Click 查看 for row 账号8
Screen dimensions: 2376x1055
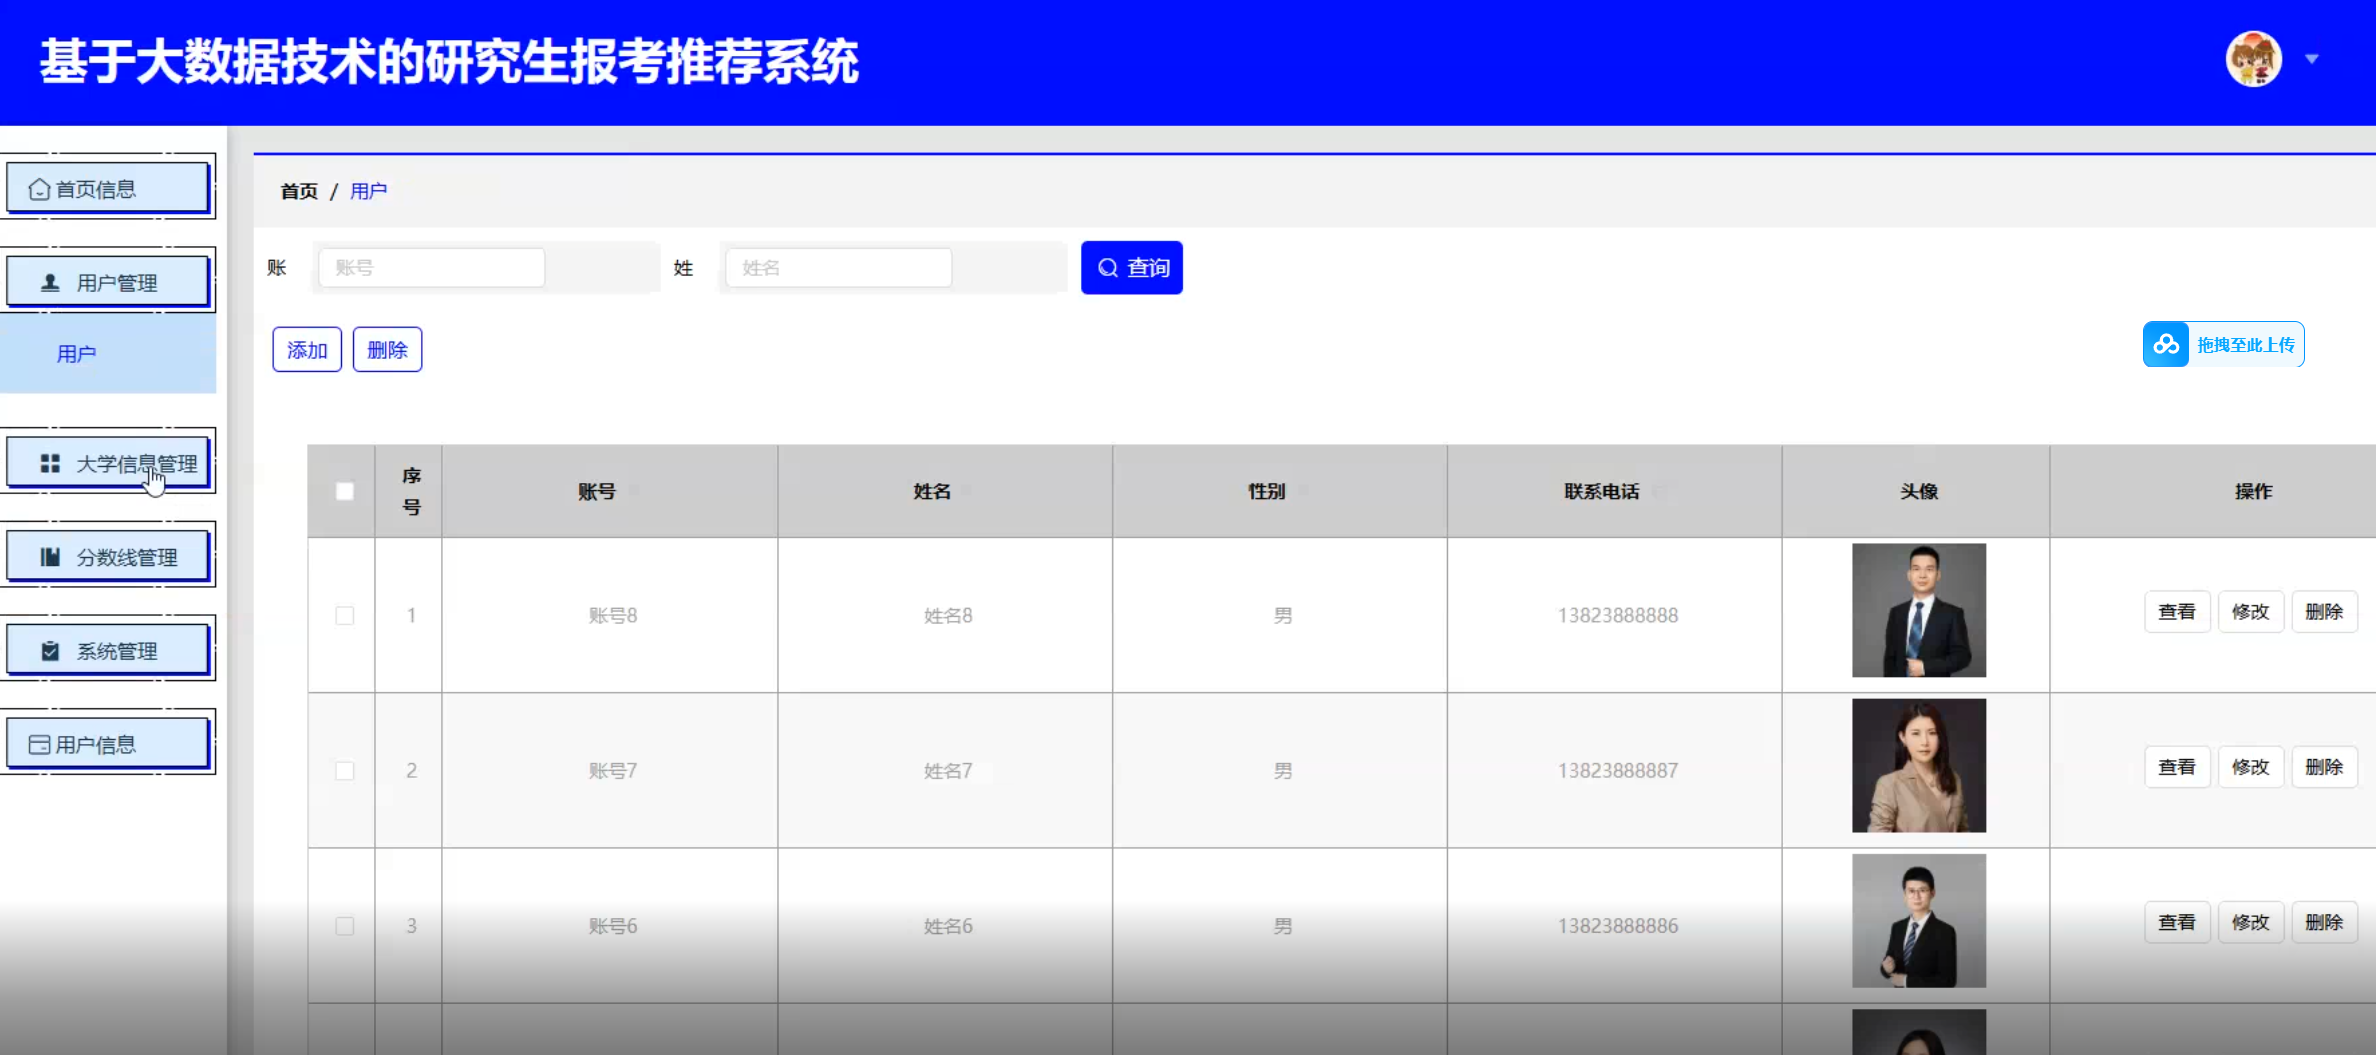(2177, 612)
